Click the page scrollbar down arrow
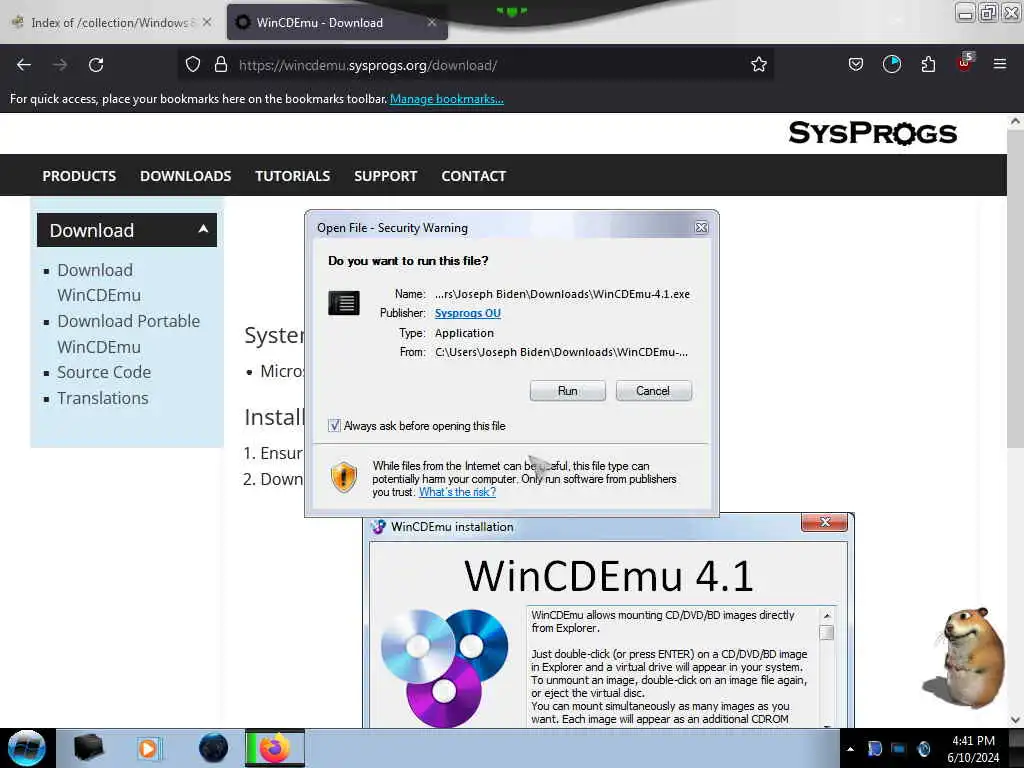 tap(1015, 720)
